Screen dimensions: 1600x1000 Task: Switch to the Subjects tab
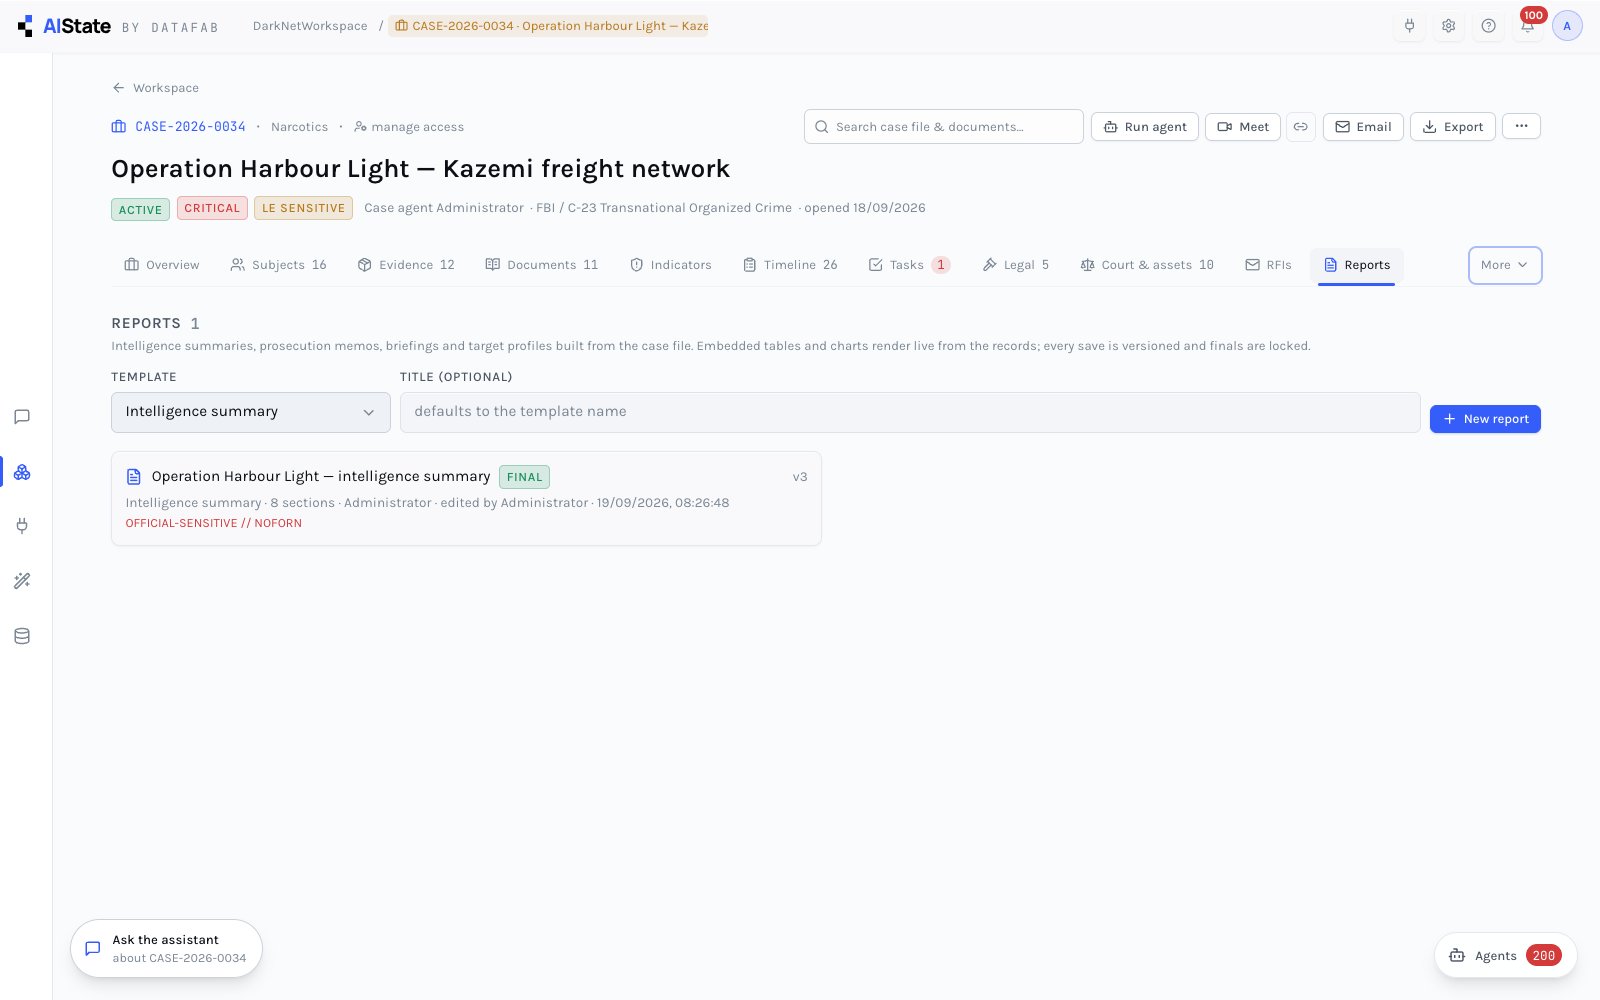(x=279, y=265)
